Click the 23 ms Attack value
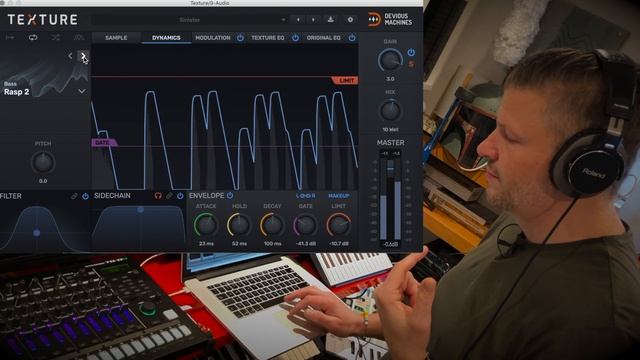 pyautogui.click(x=206, y=244)
